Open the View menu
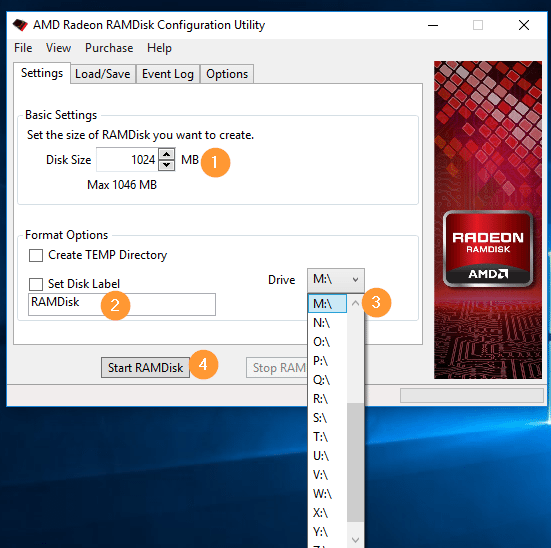Viewport: 551px width, 548px height. tap(58, 48)
